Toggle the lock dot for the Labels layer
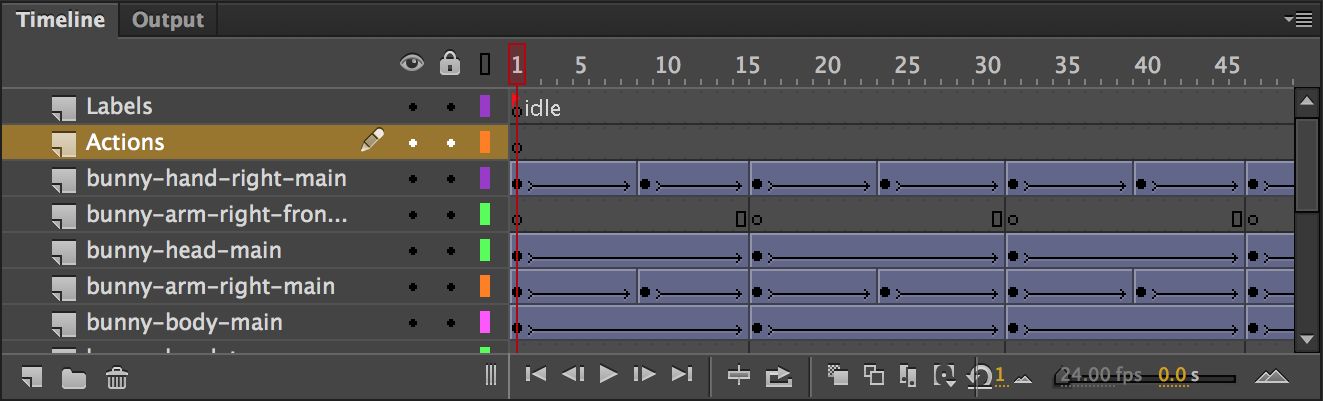Viewport: 1323px width, 401px height. (451, 107)
